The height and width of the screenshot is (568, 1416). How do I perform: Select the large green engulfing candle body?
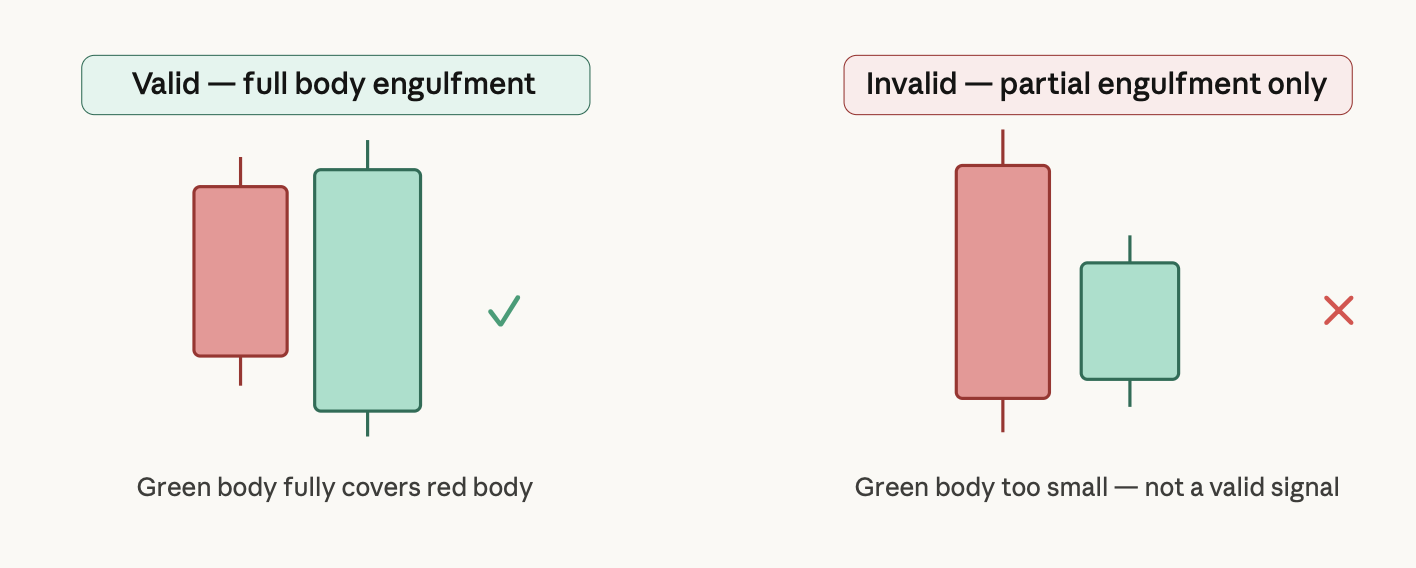pyautogui.click(x=368, y=290)
